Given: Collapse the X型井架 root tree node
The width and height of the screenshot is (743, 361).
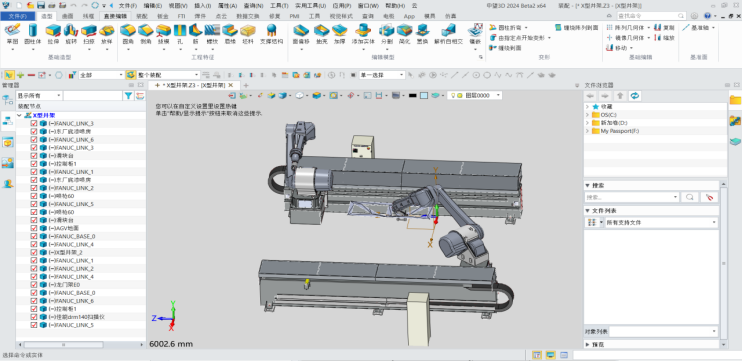Looking at the screenshot, I should (19, 115).
